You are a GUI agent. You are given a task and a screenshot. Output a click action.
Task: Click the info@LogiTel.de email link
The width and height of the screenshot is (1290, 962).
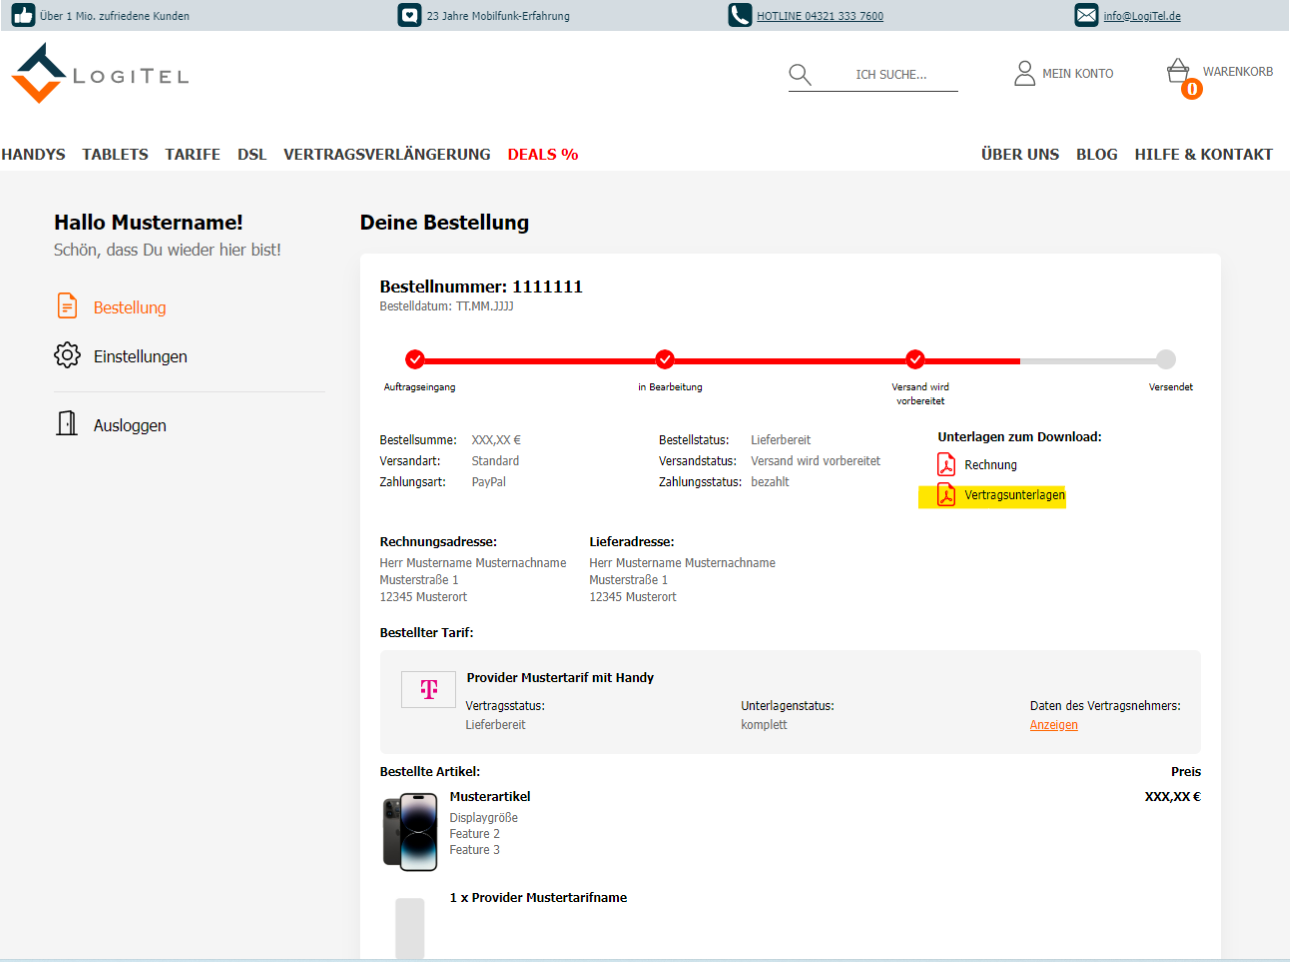[1142, 16]
